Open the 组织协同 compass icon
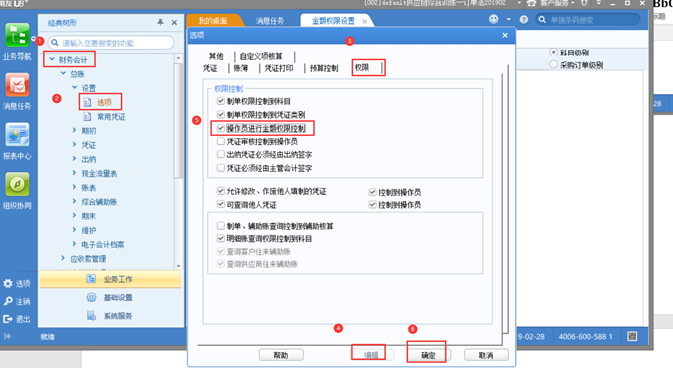 tap(17, 185)
